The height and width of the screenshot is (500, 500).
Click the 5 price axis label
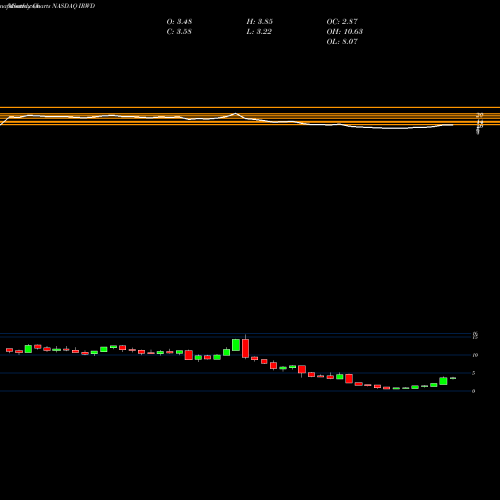point(473,373)
